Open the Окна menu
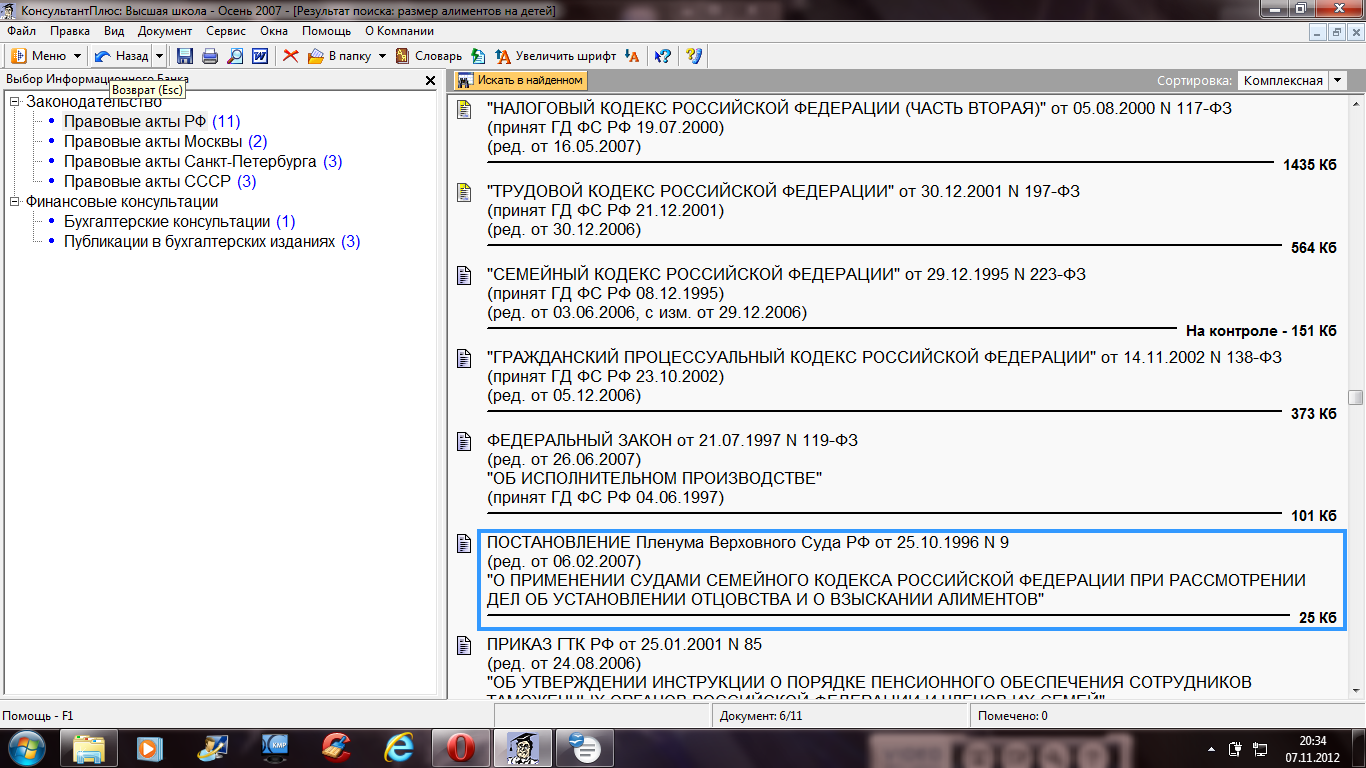1366x768 pixels. tap(274, 31)
